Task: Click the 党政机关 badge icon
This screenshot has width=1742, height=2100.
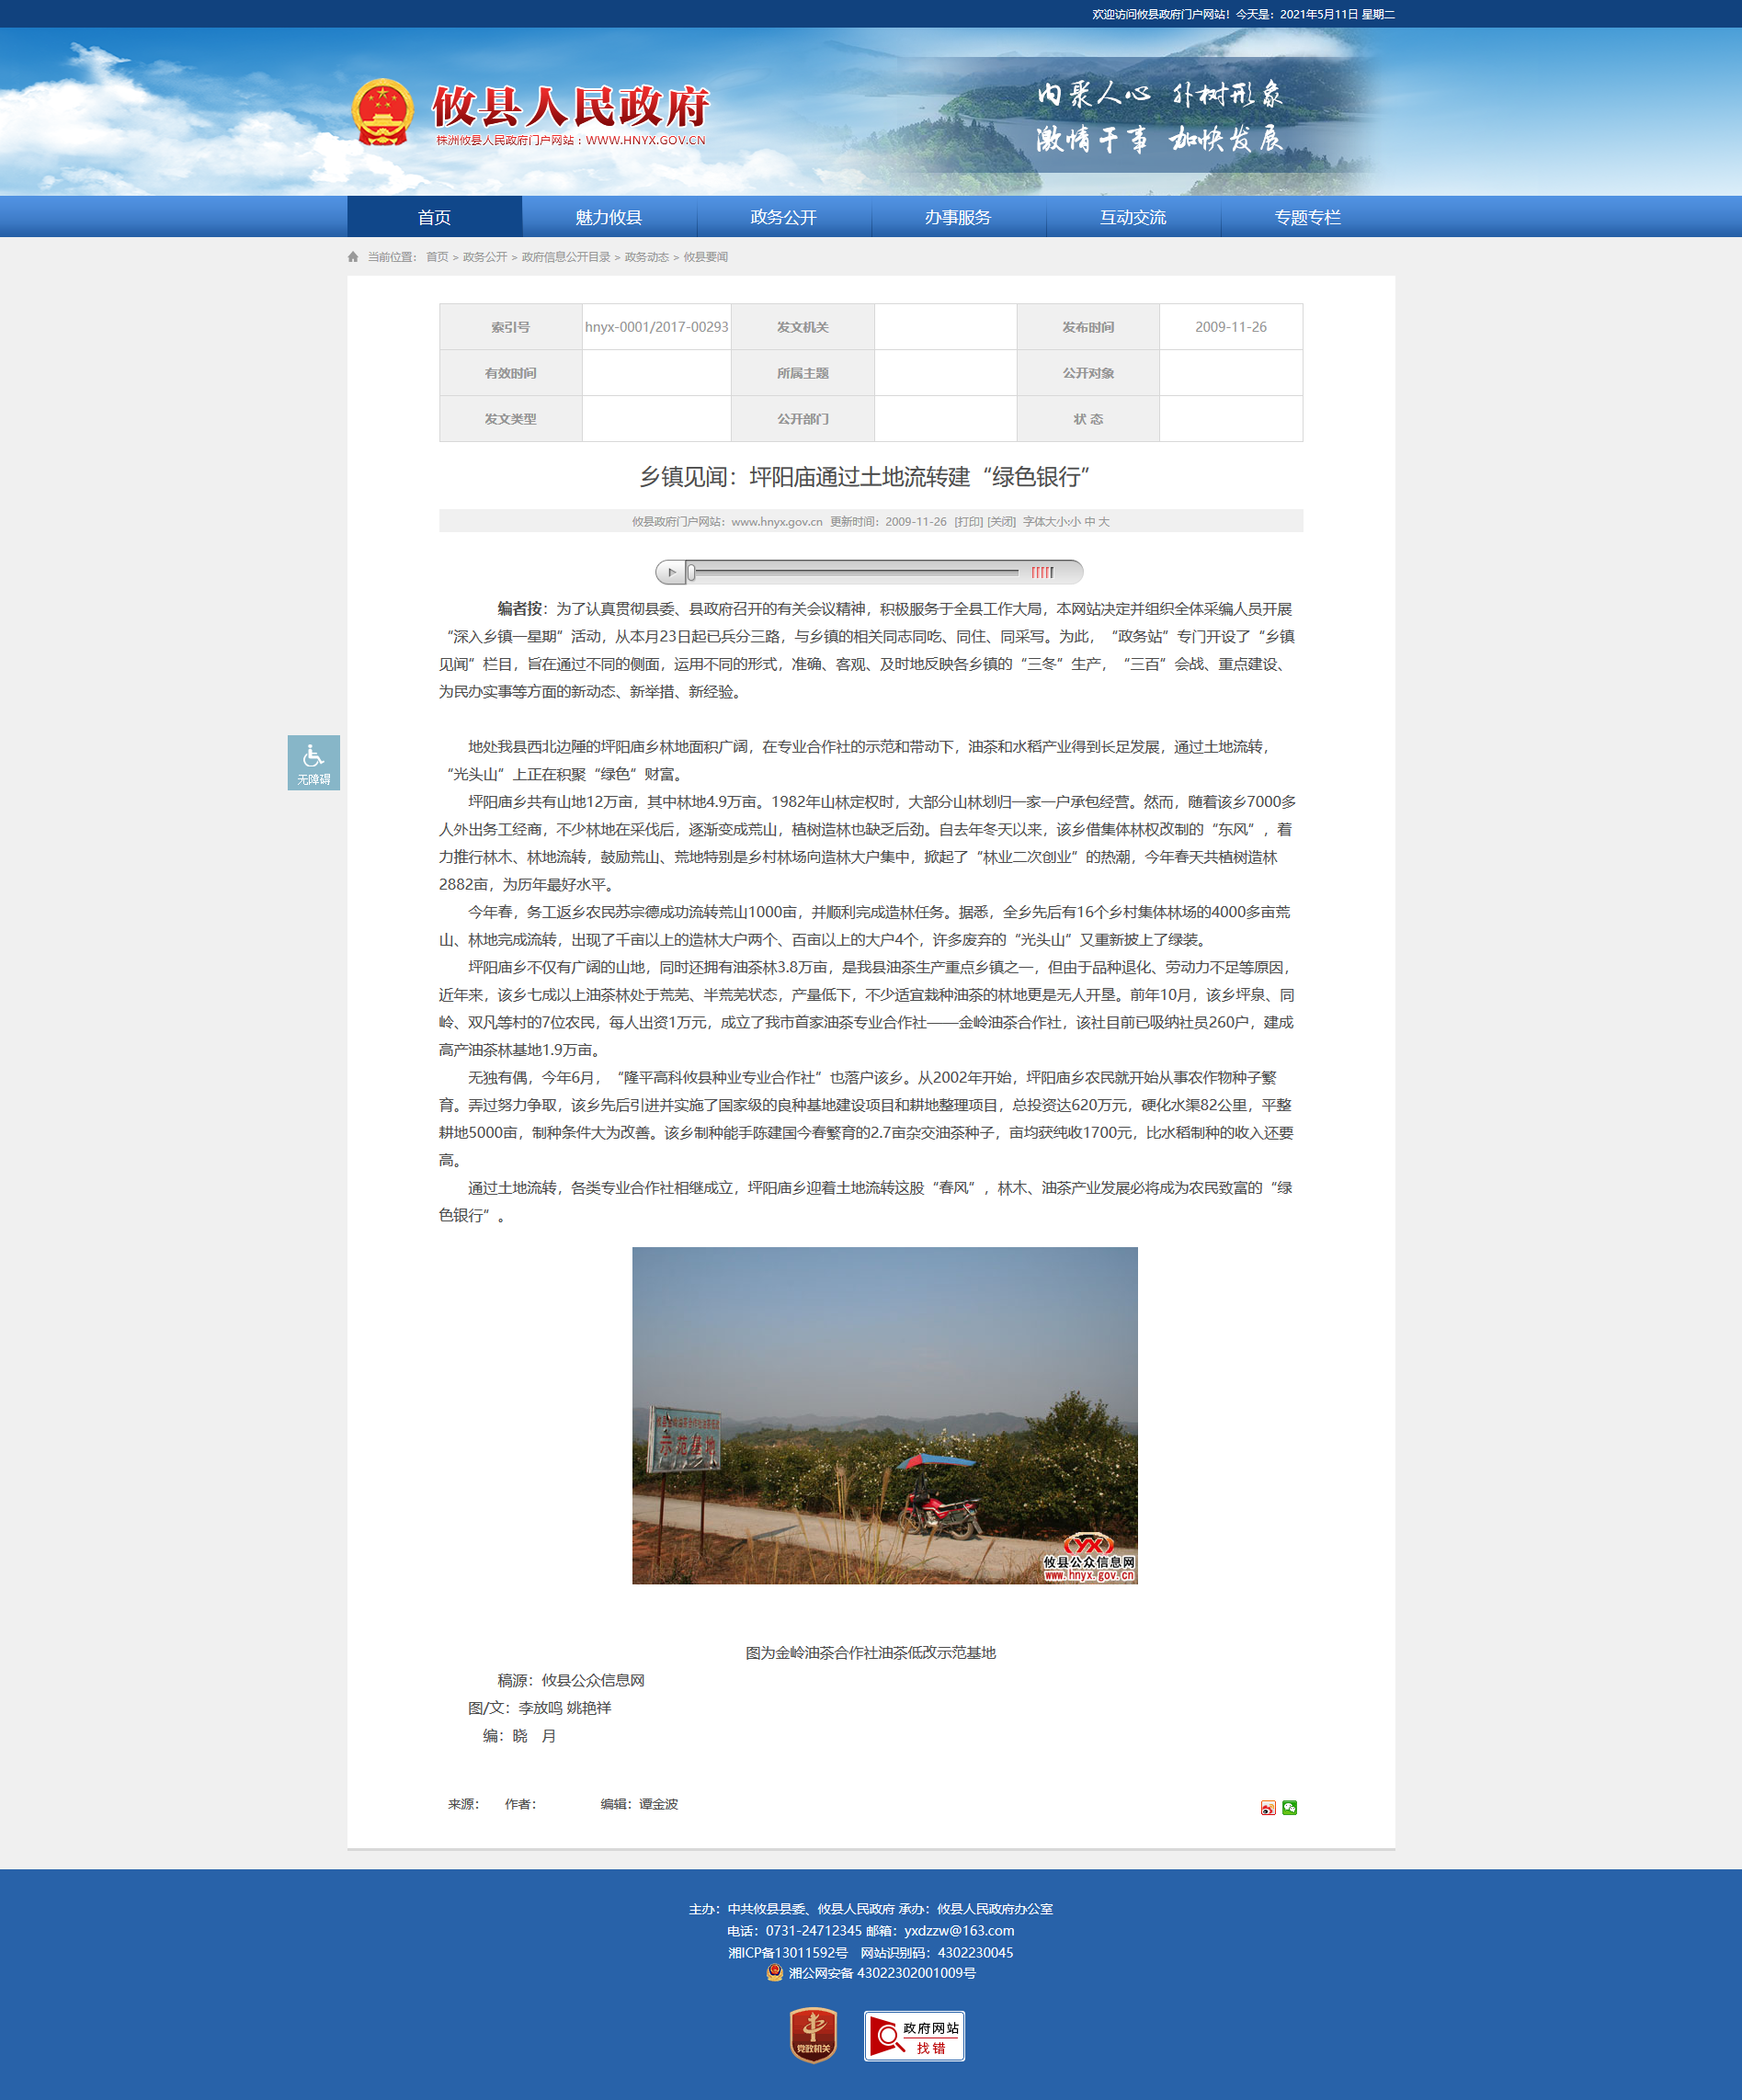Action: 813,2035
